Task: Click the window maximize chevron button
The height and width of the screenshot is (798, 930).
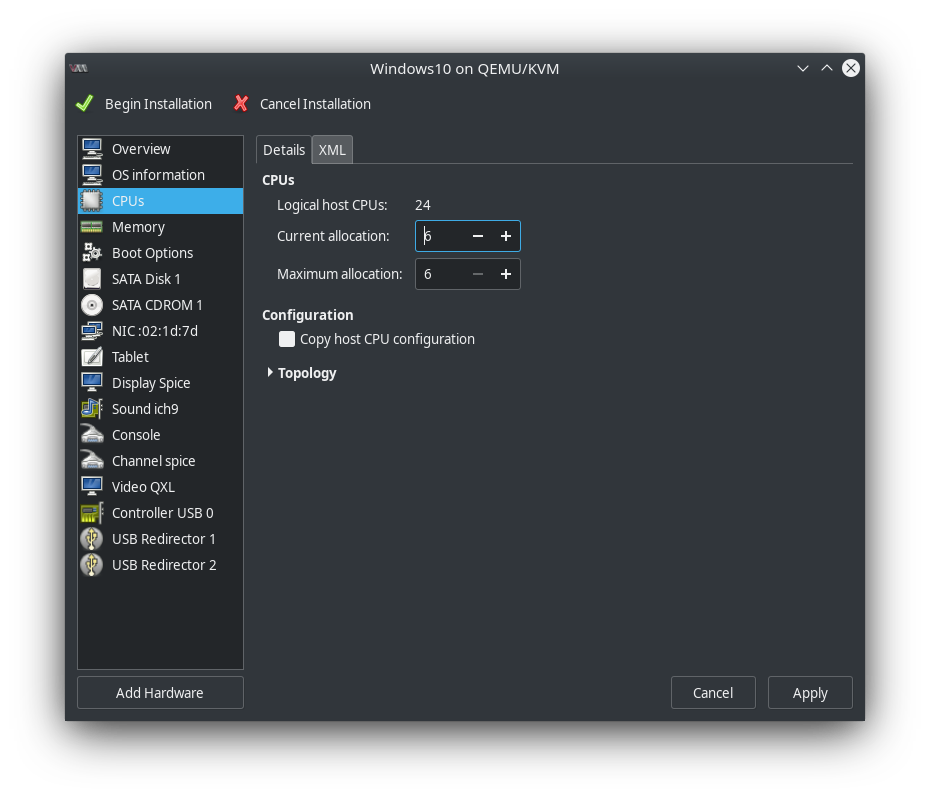Action: coord(827,68)
